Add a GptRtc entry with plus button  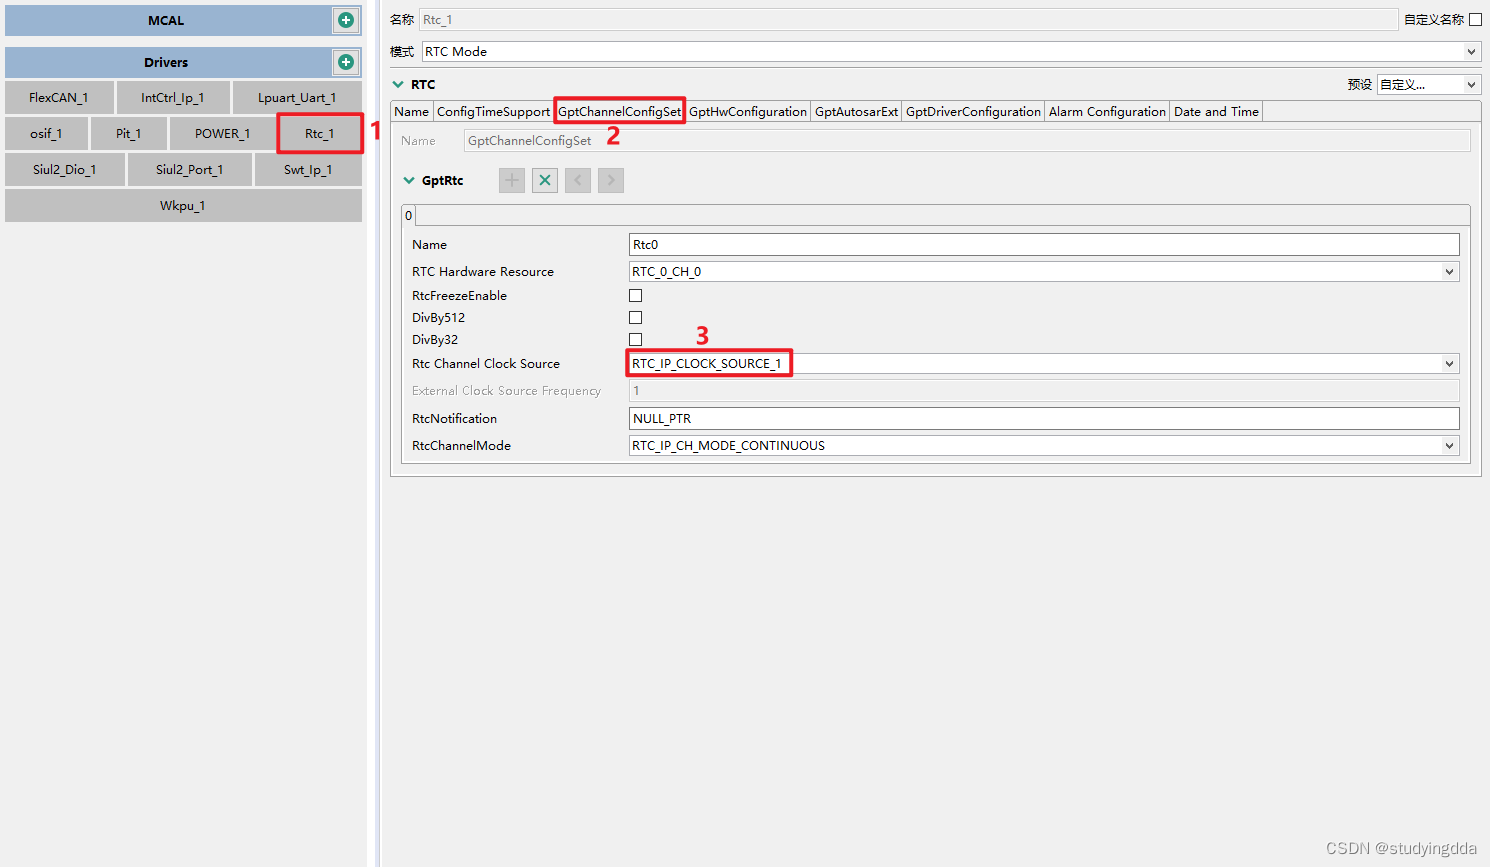coord(512,181)
